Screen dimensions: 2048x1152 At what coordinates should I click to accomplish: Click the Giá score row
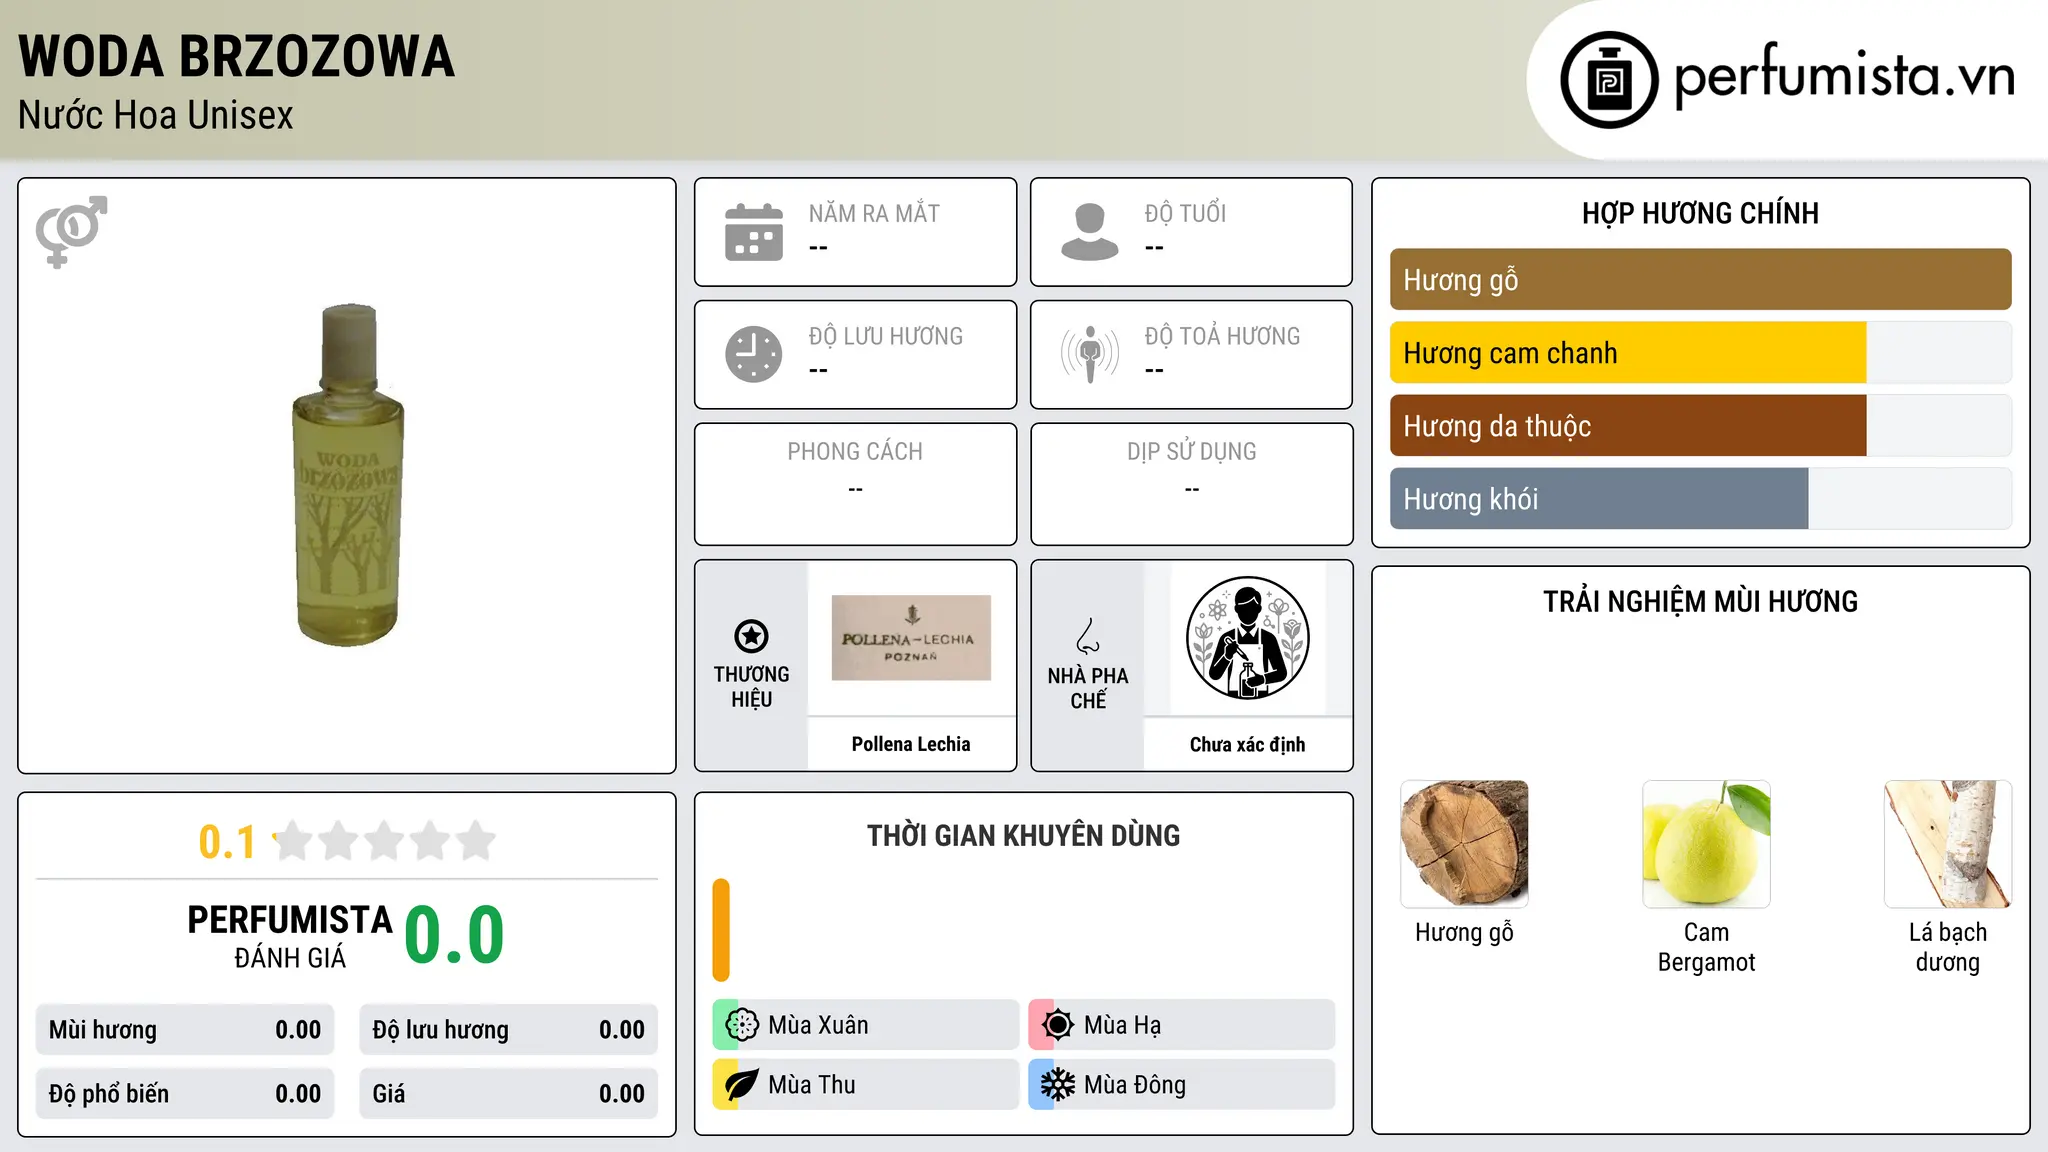click(x=508, y=1094)
